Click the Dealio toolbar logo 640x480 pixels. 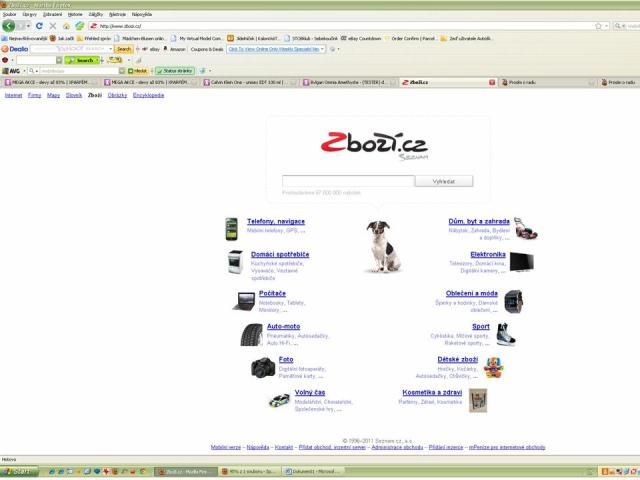[x=15, y=49]
